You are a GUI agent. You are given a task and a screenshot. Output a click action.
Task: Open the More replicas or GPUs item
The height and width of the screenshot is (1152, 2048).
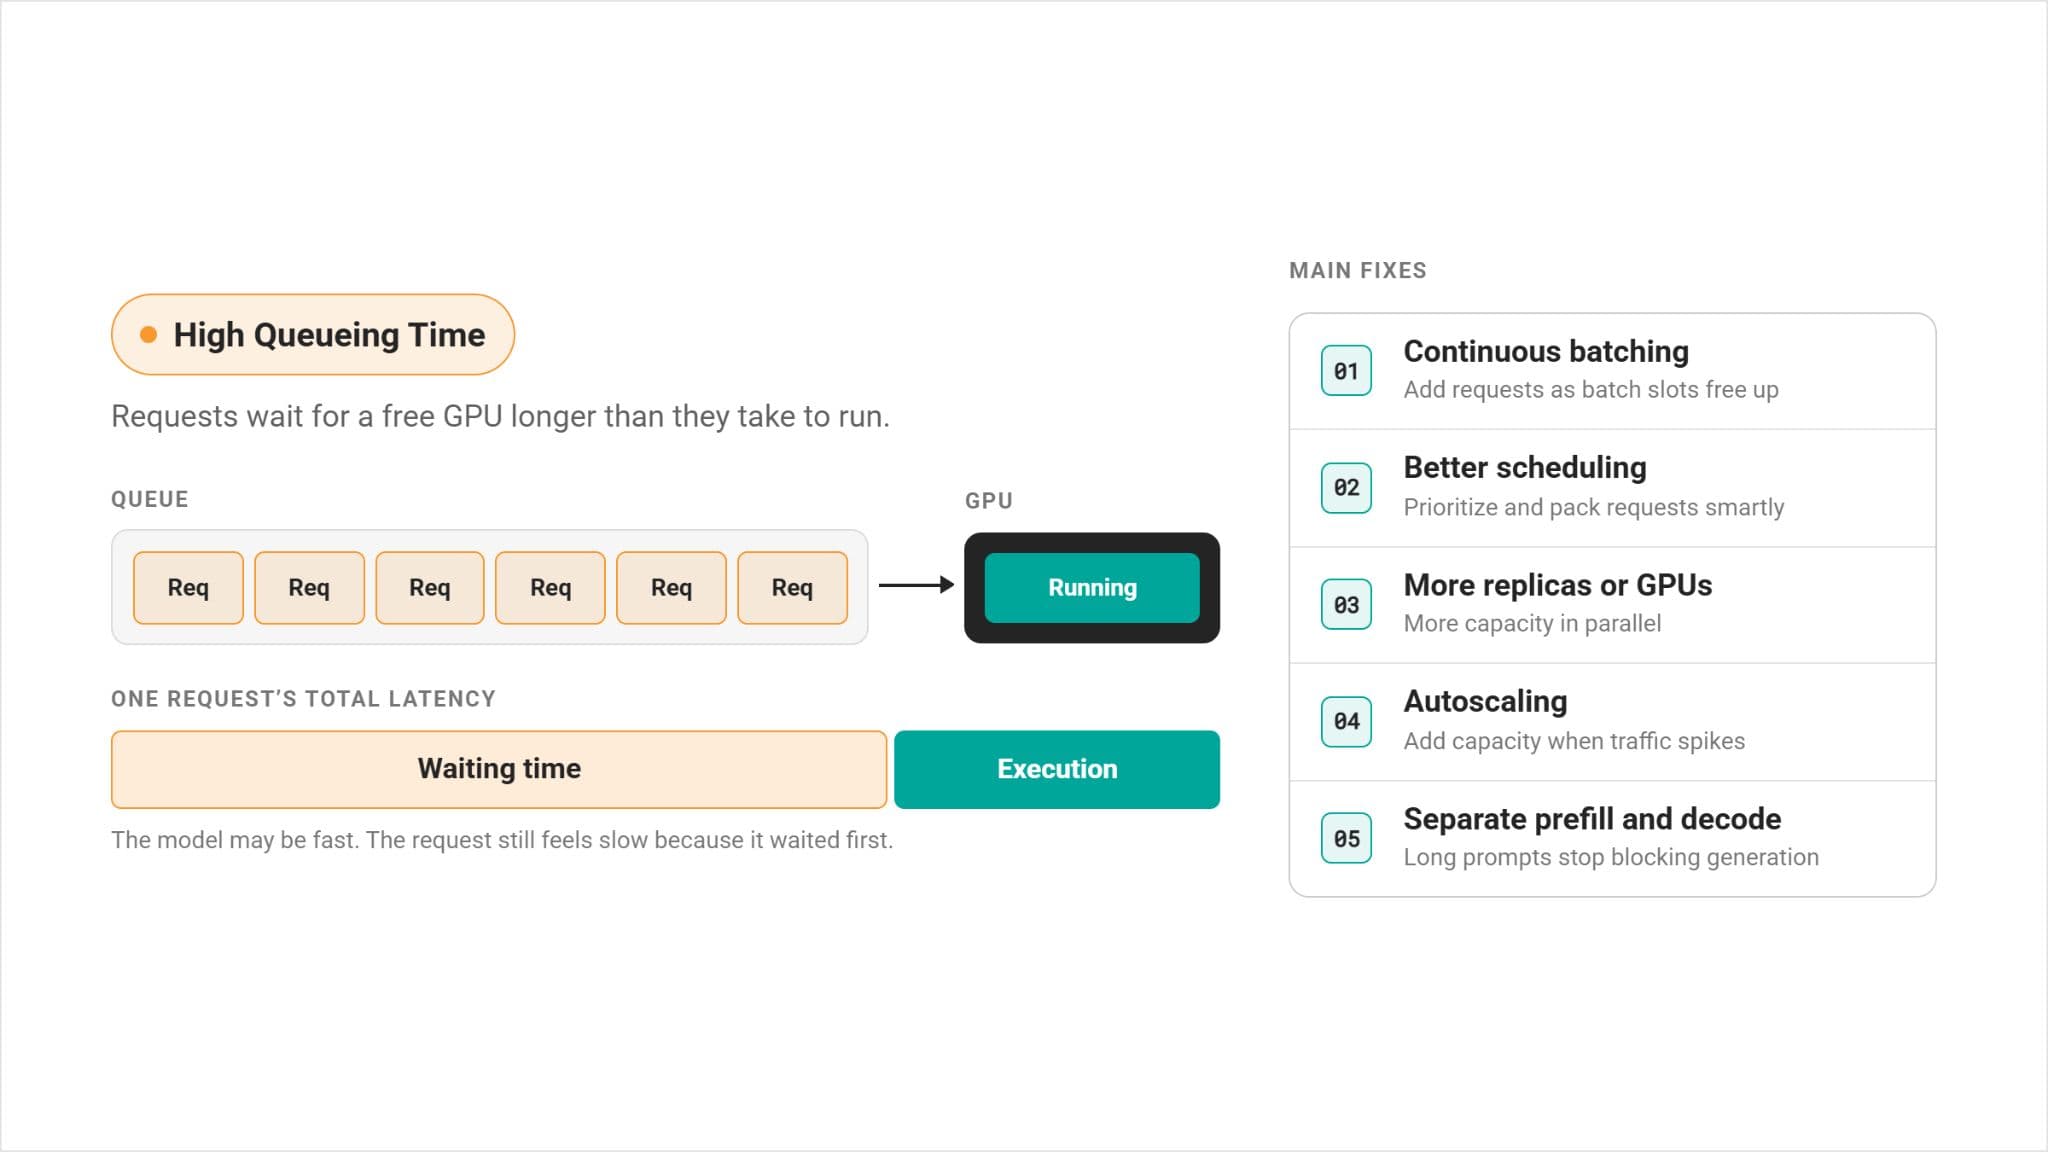[1612, 604]
